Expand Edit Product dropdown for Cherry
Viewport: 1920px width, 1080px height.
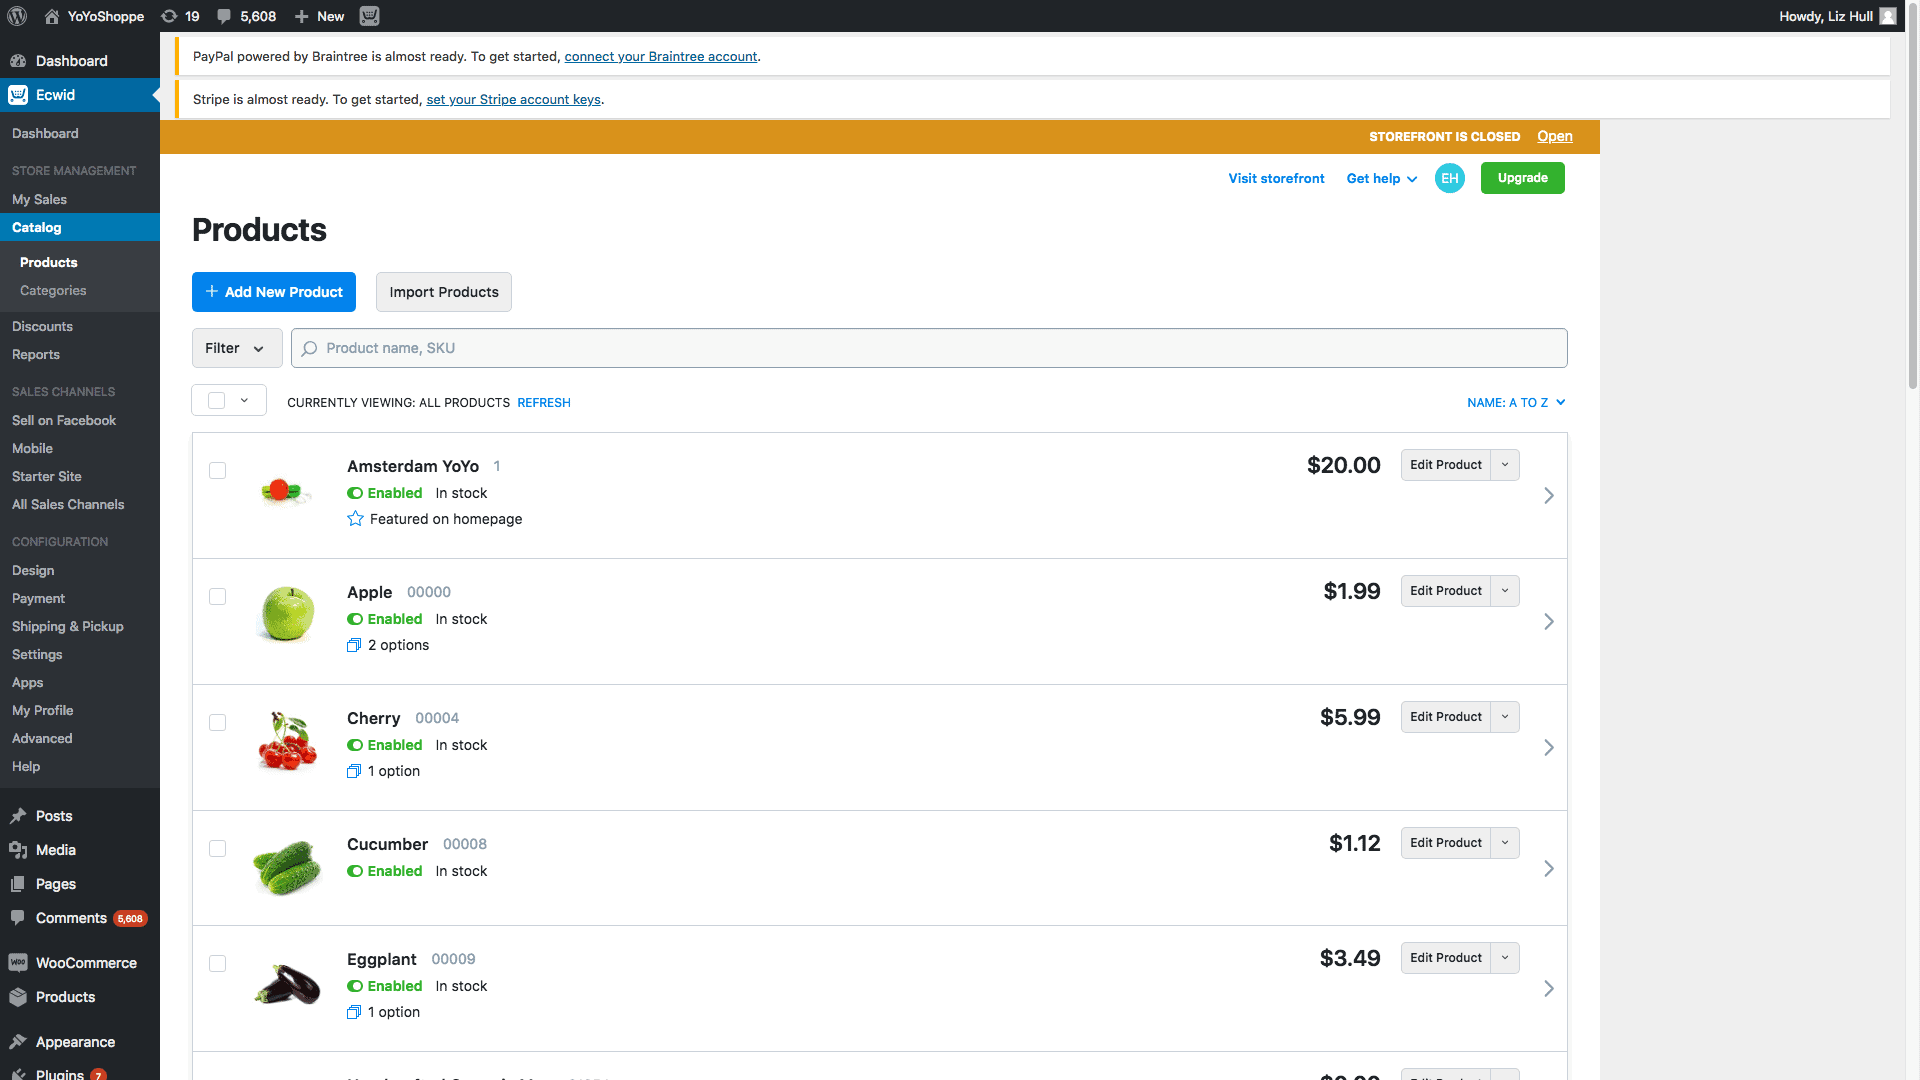point(1505,717)
